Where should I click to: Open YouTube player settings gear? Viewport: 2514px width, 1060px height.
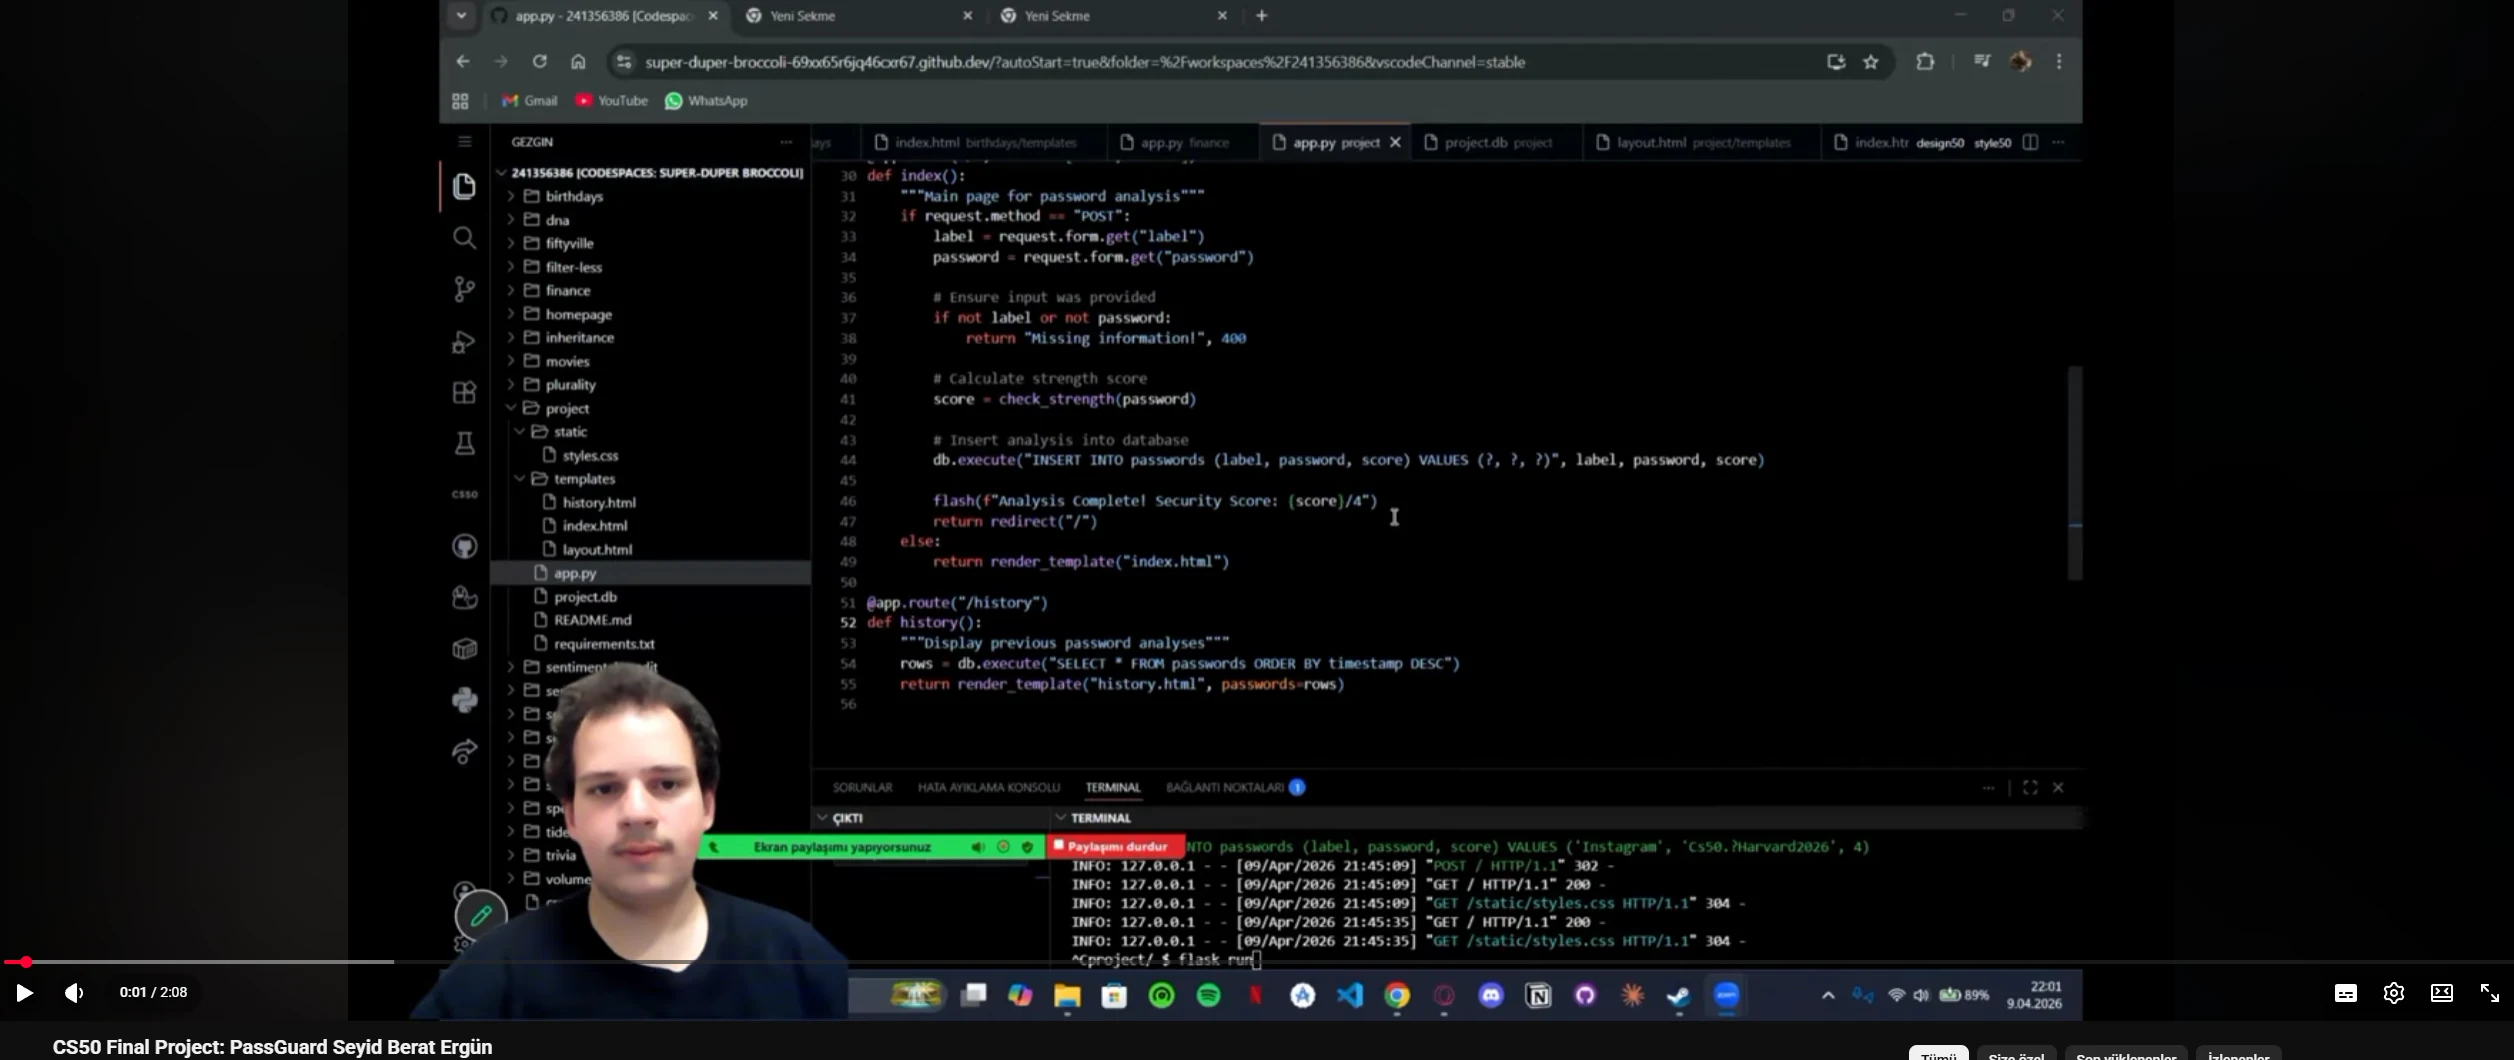(x=2393, y=992)
